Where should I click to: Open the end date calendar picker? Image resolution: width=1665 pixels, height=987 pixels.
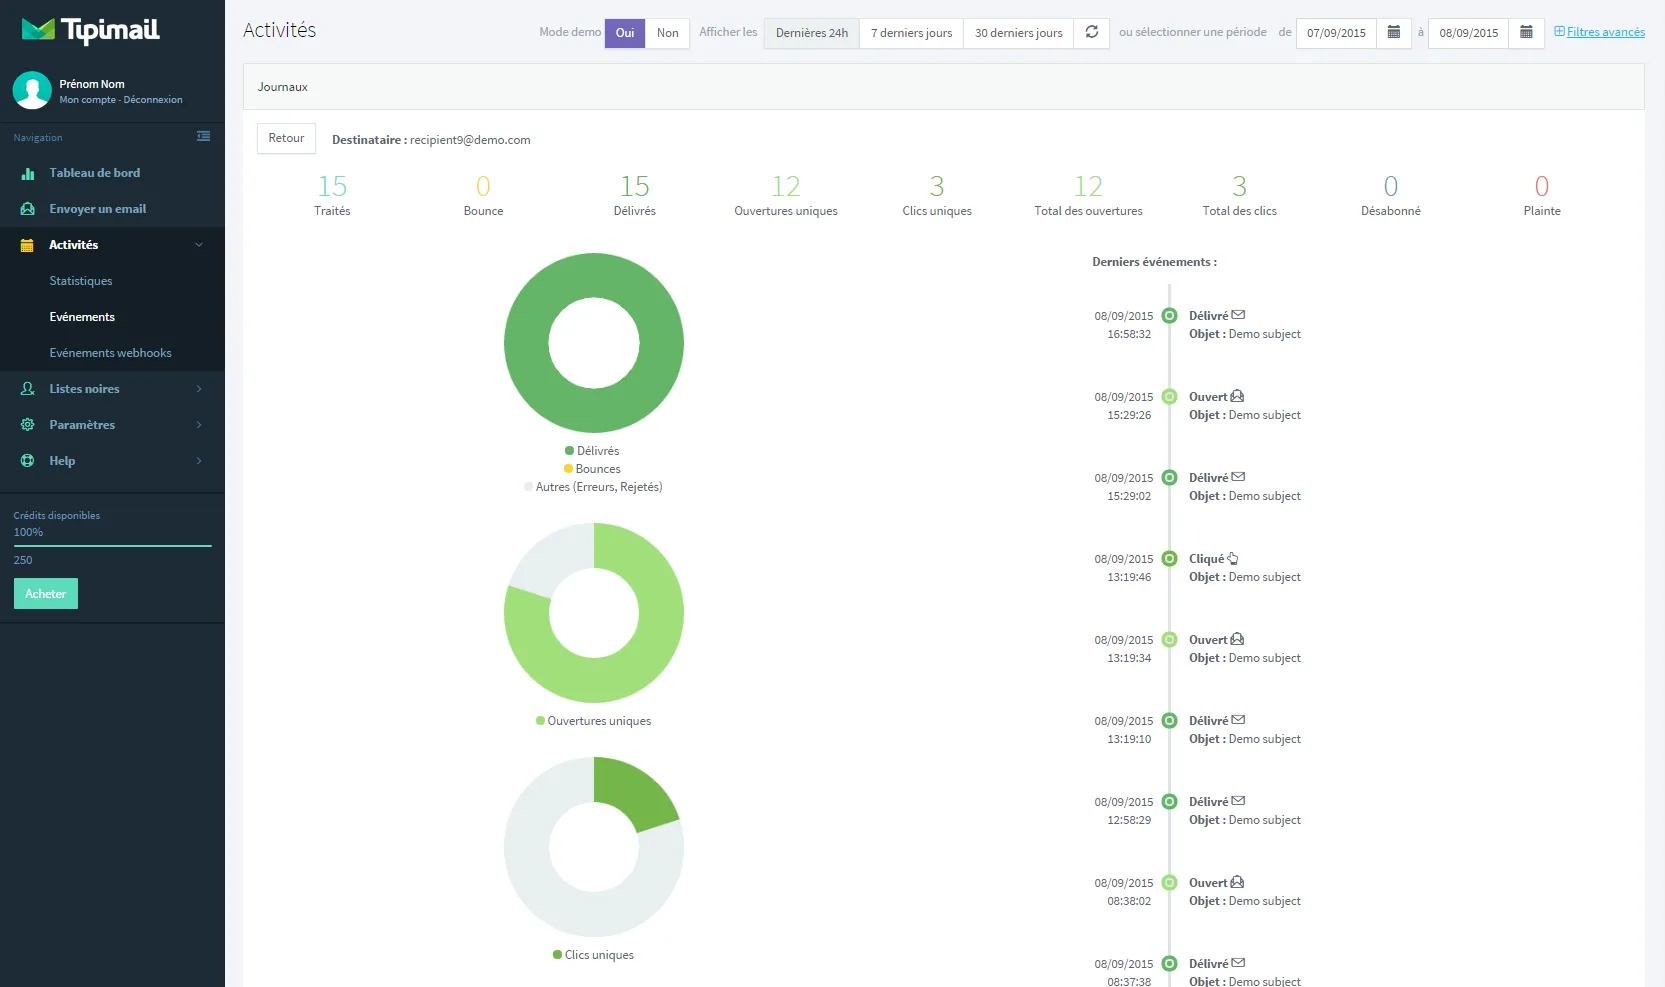[x=1526, y=32]
